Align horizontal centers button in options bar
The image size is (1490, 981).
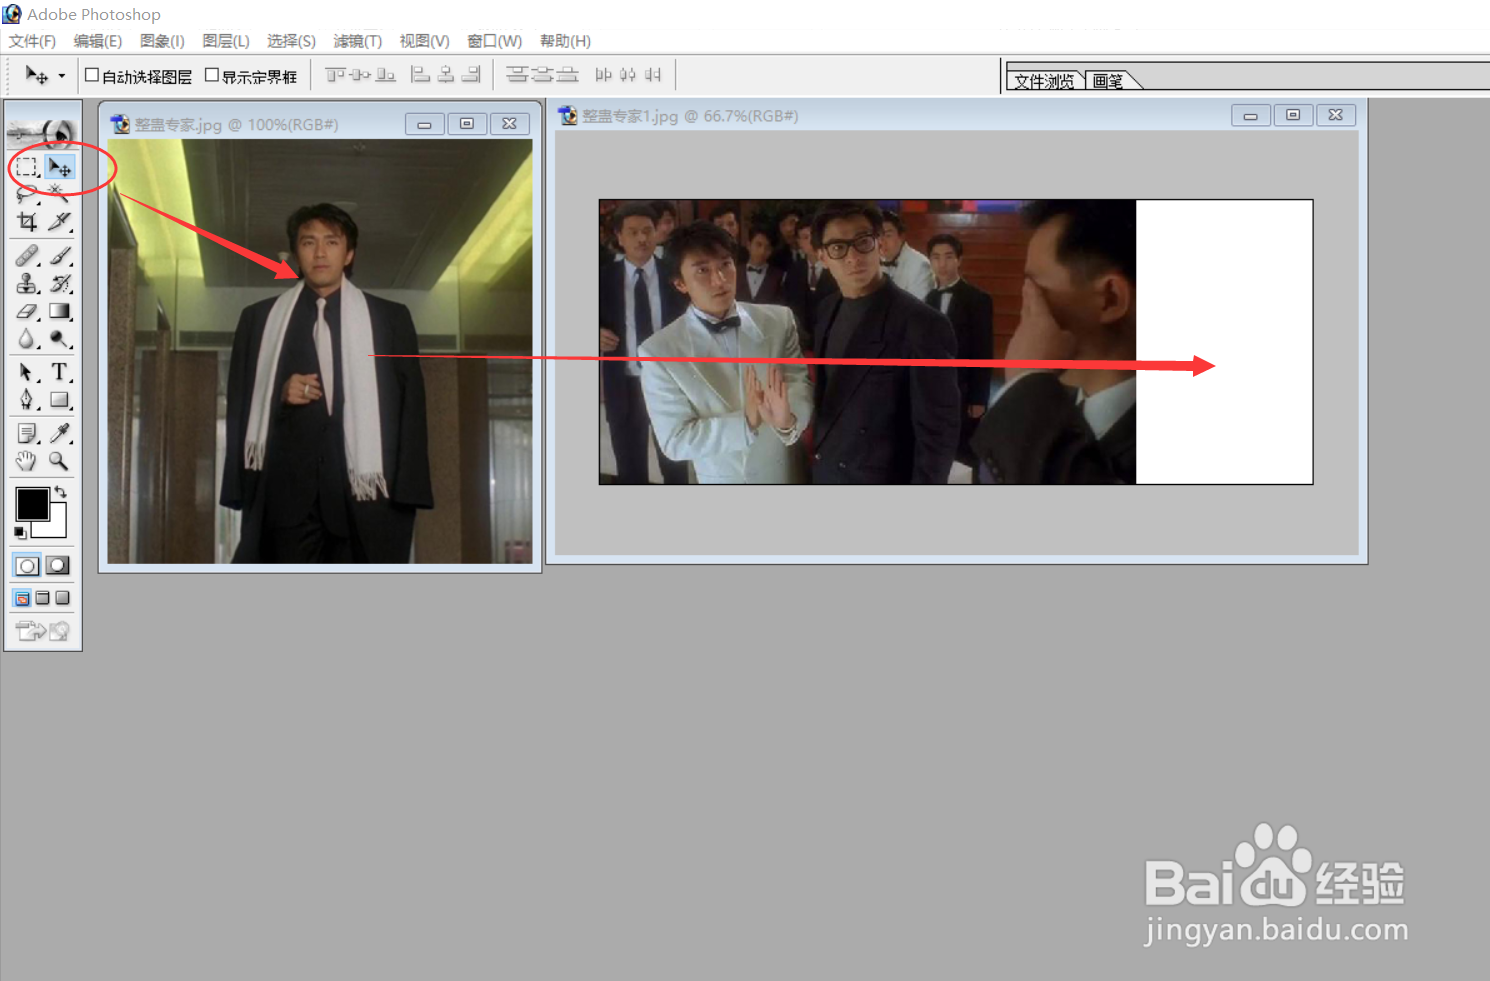446,75
